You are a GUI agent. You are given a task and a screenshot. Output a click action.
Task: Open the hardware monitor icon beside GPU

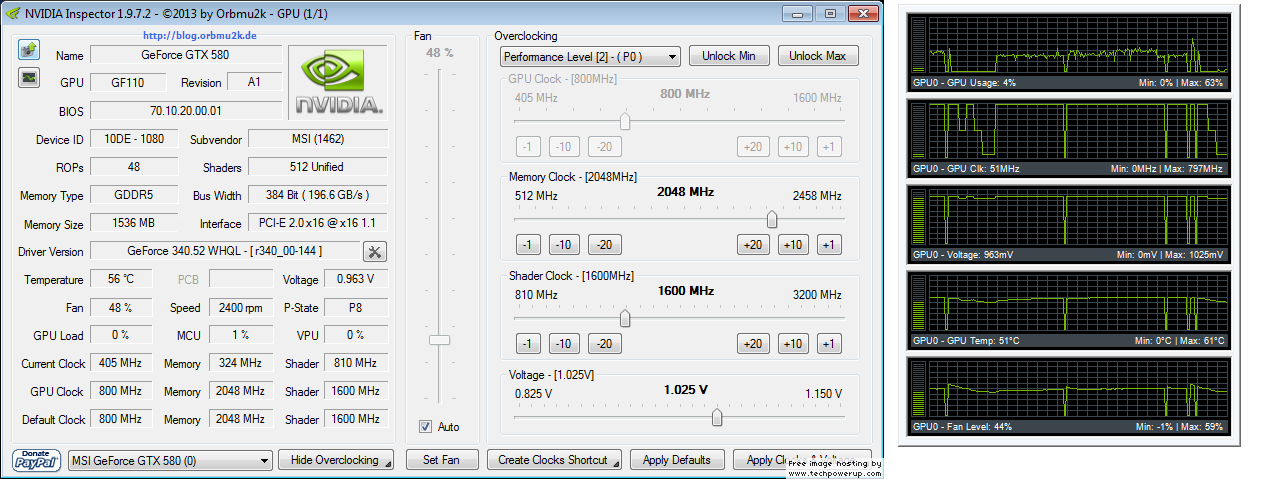click(28, 78)
